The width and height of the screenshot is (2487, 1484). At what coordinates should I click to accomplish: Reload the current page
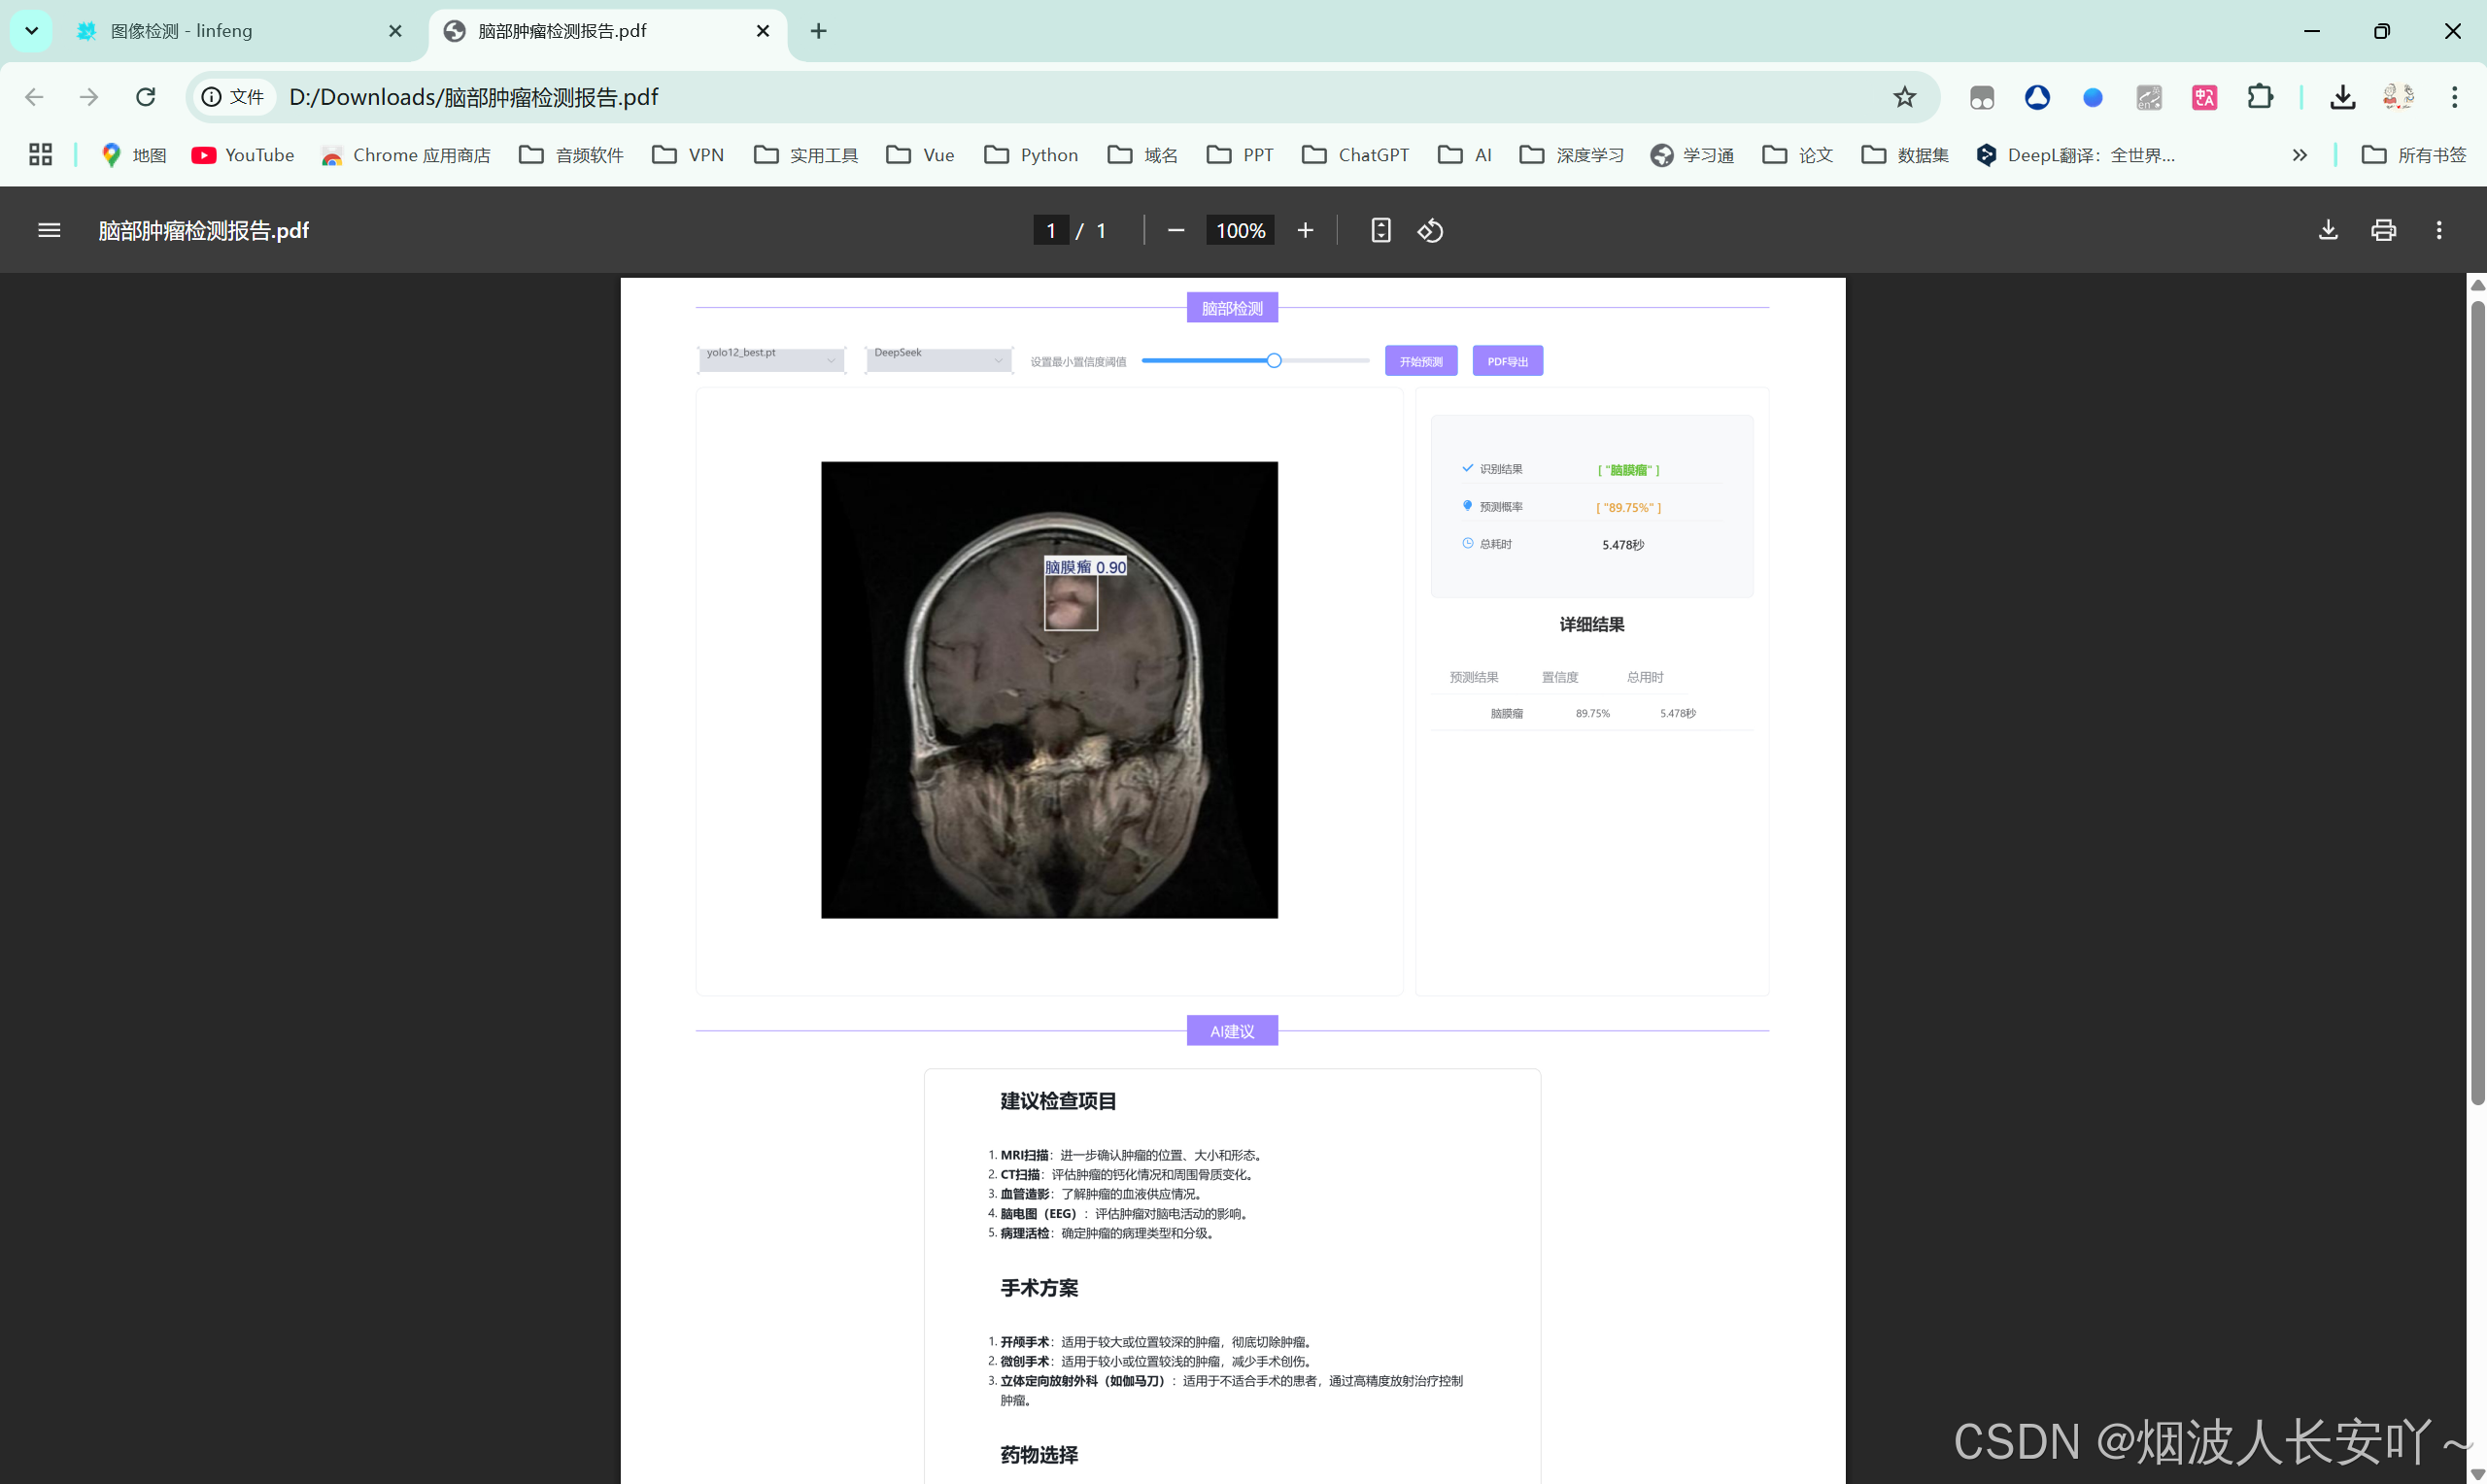(x=146, y=97)
